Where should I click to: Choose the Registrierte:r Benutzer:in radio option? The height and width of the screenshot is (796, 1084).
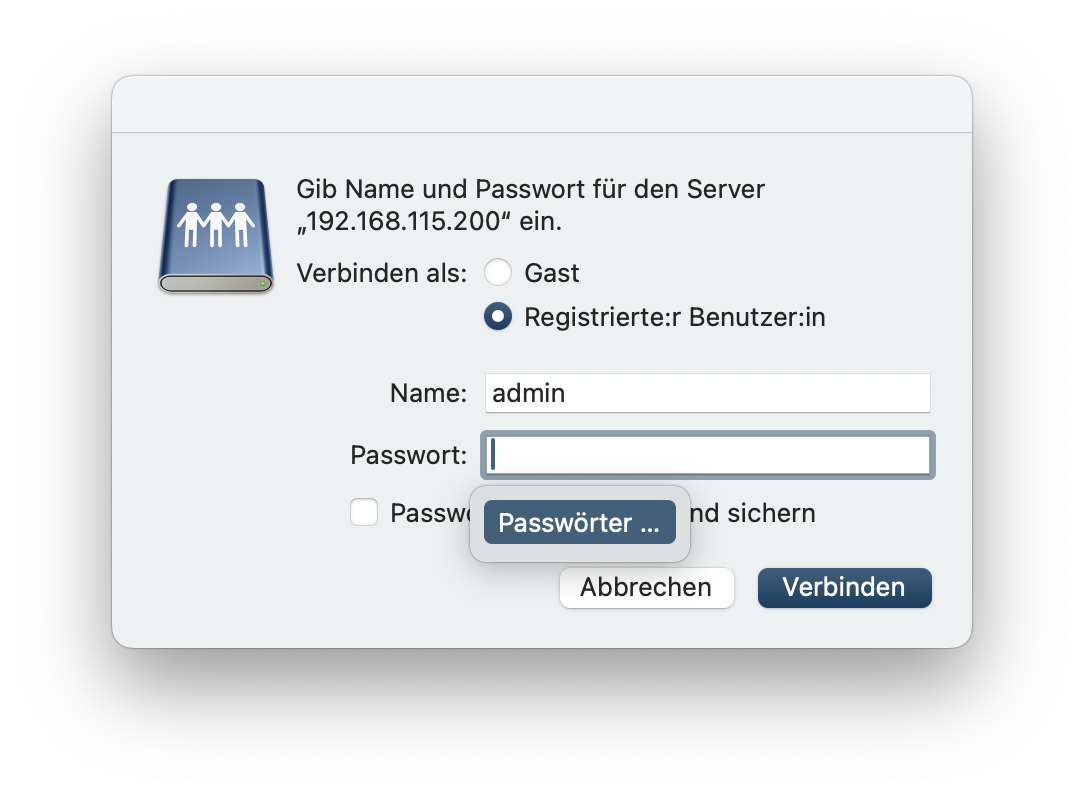pyautogui.click(x=498, y=317)
